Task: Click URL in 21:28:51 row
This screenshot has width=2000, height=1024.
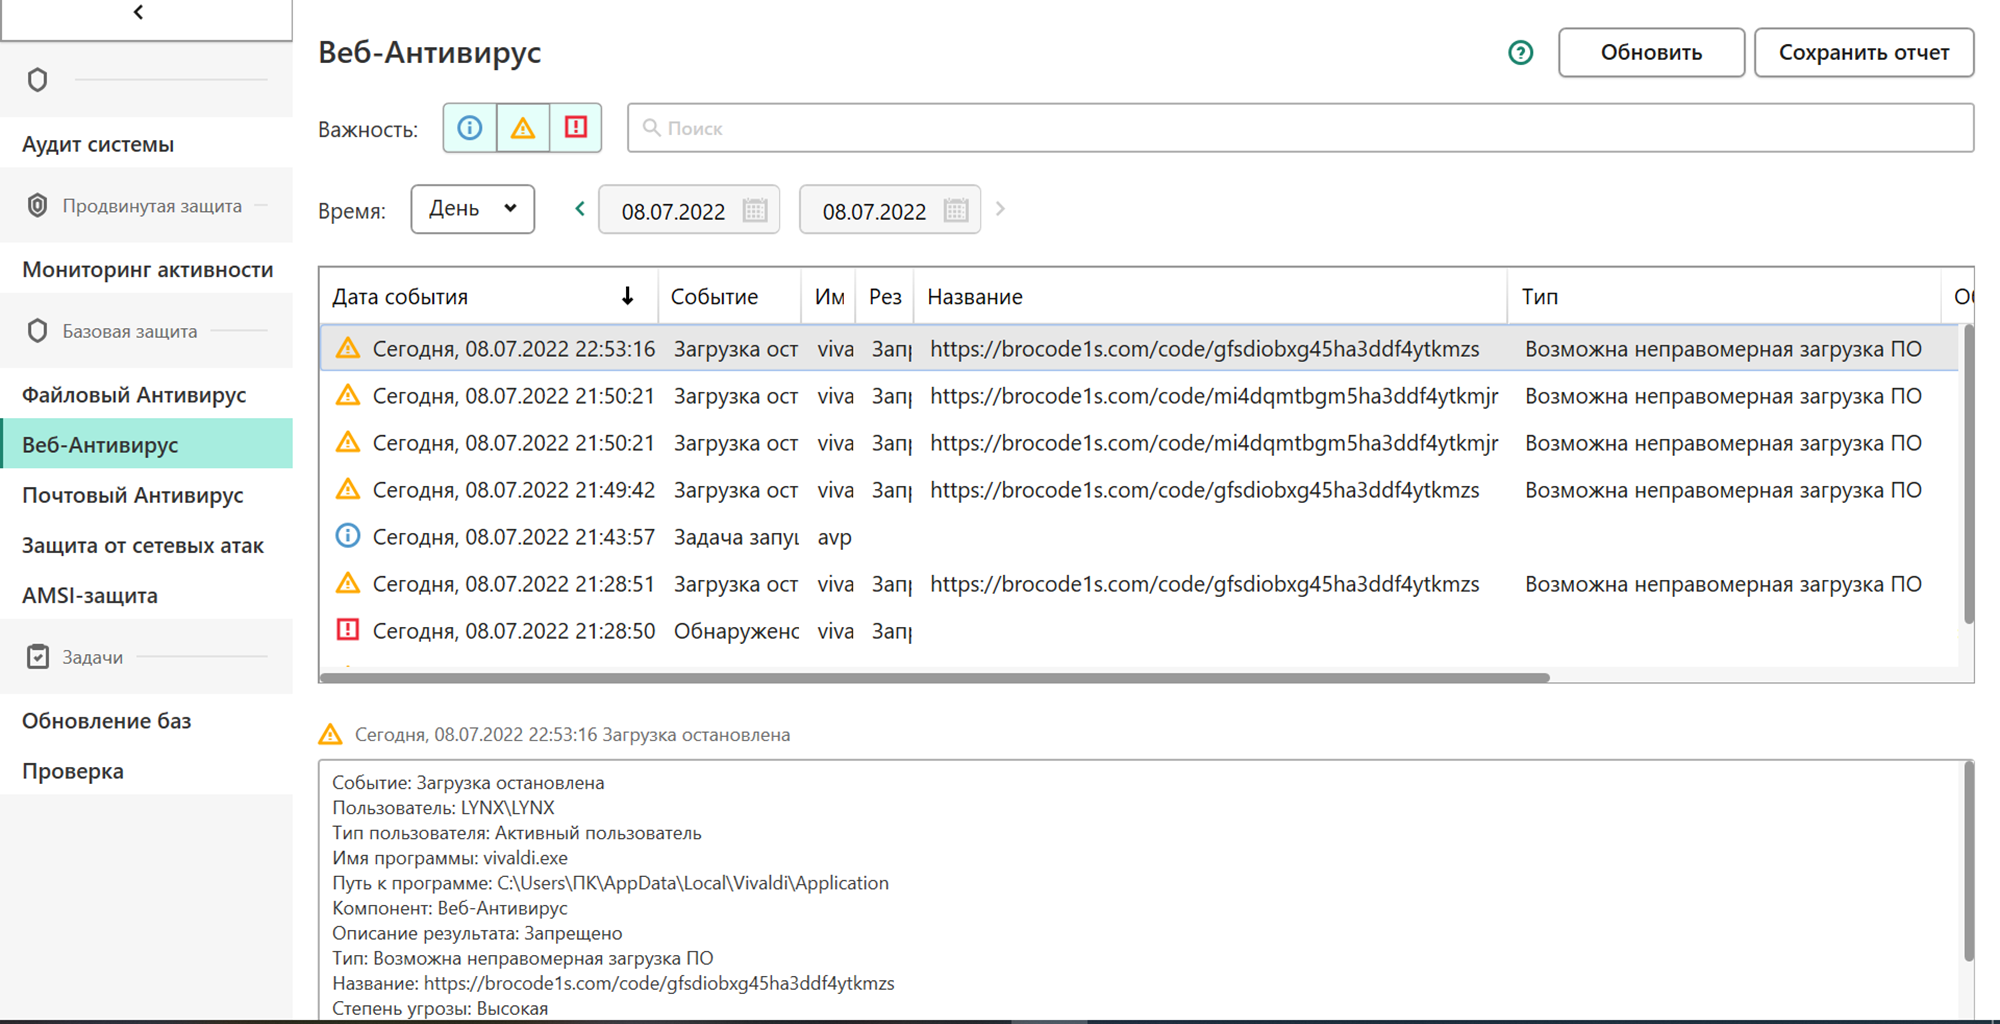Action: [x=1204, y=584]
